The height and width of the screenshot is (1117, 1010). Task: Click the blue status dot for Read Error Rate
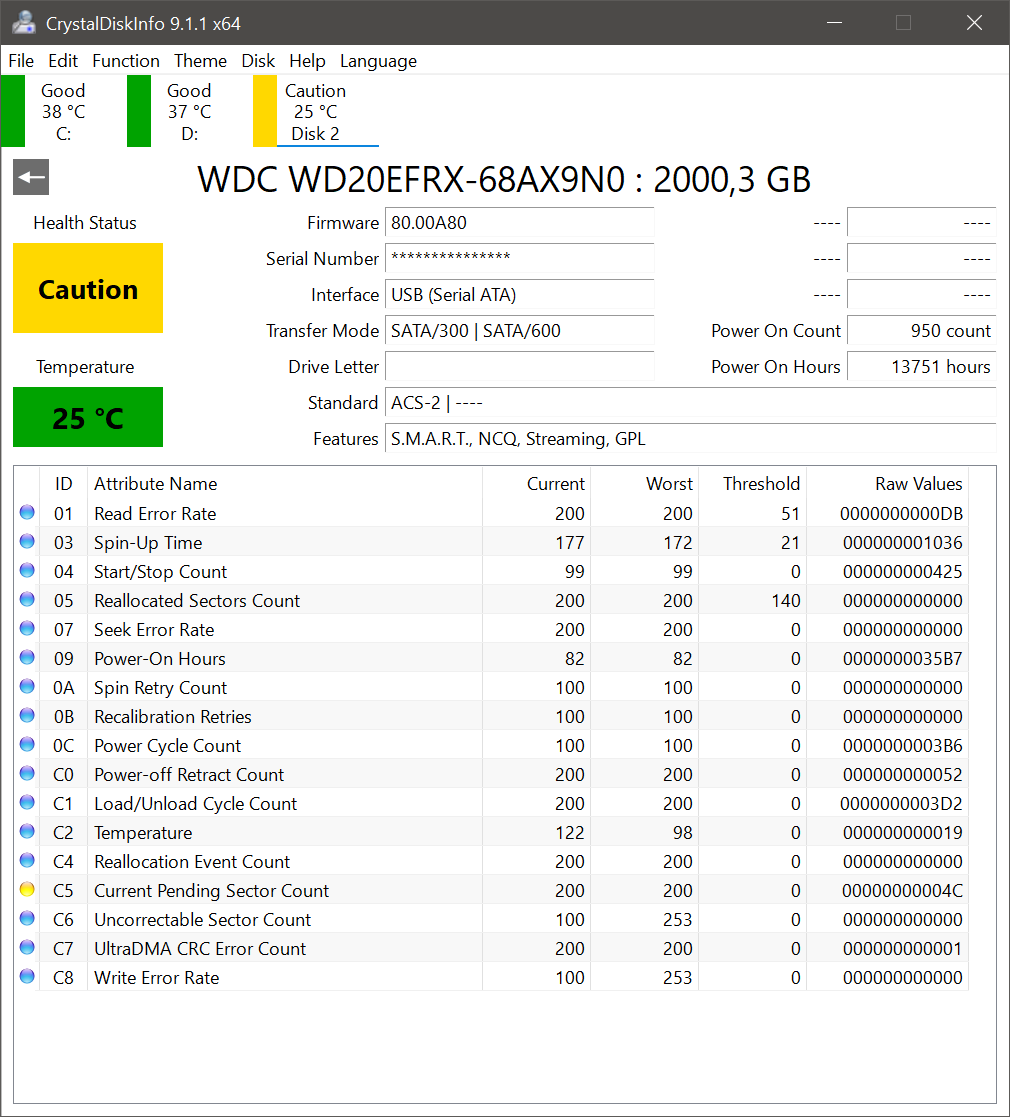coord(27,512)
